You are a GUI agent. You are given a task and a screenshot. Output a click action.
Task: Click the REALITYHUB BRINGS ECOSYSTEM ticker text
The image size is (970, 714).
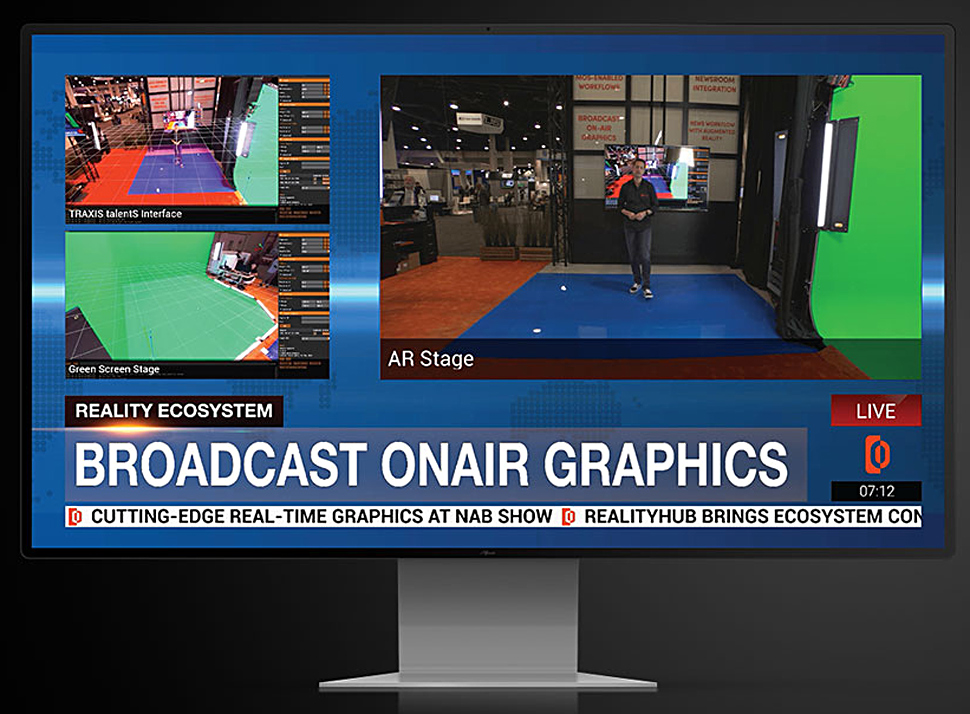click(x=750, y=517)
